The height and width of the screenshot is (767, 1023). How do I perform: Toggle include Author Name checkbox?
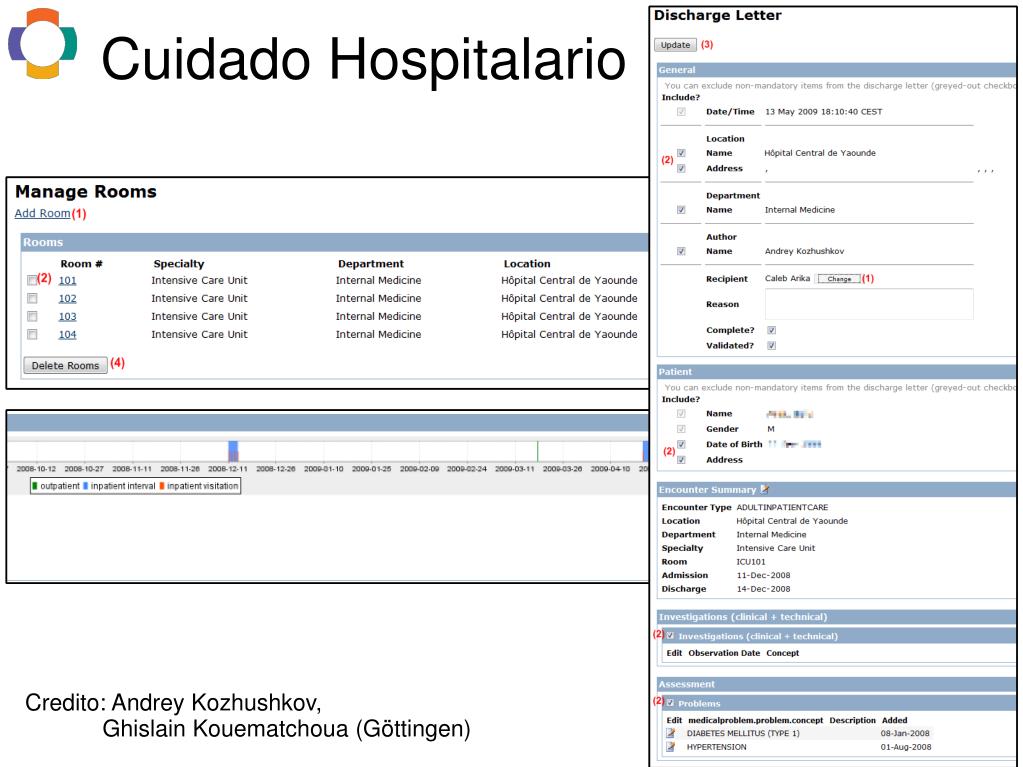[x=681, y=251]
